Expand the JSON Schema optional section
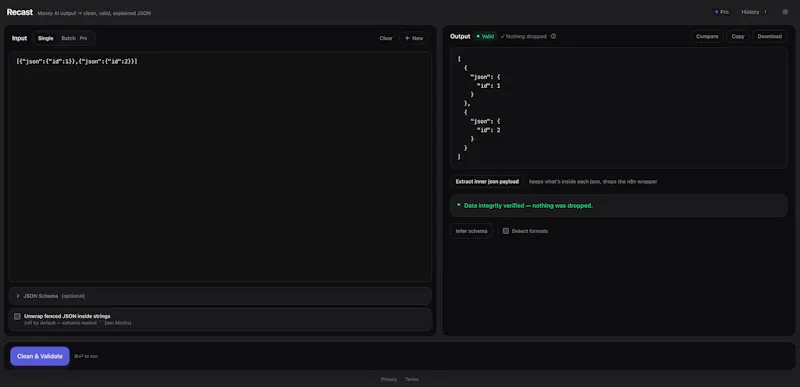 pos(220,296)
